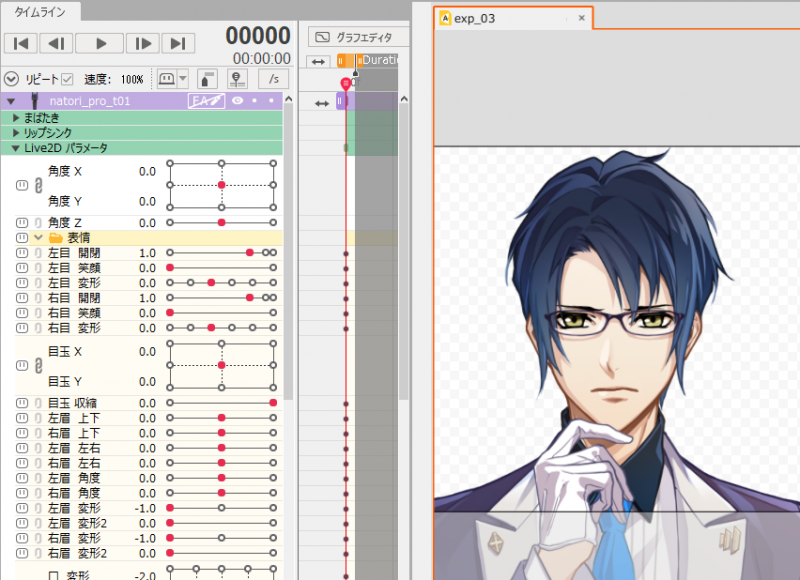Collapse the Live2D パラメータ group
The image size is (800, 580).
point(16,148)
